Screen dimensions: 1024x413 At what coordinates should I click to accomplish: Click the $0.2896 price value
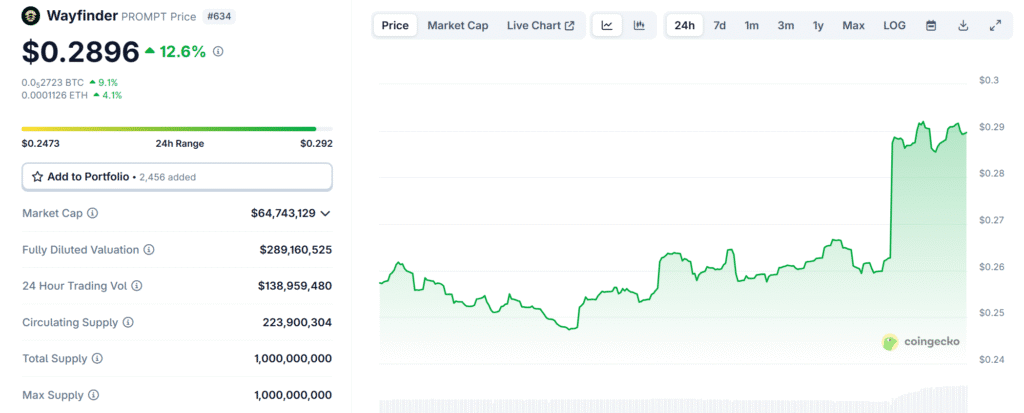click(81, 52)
